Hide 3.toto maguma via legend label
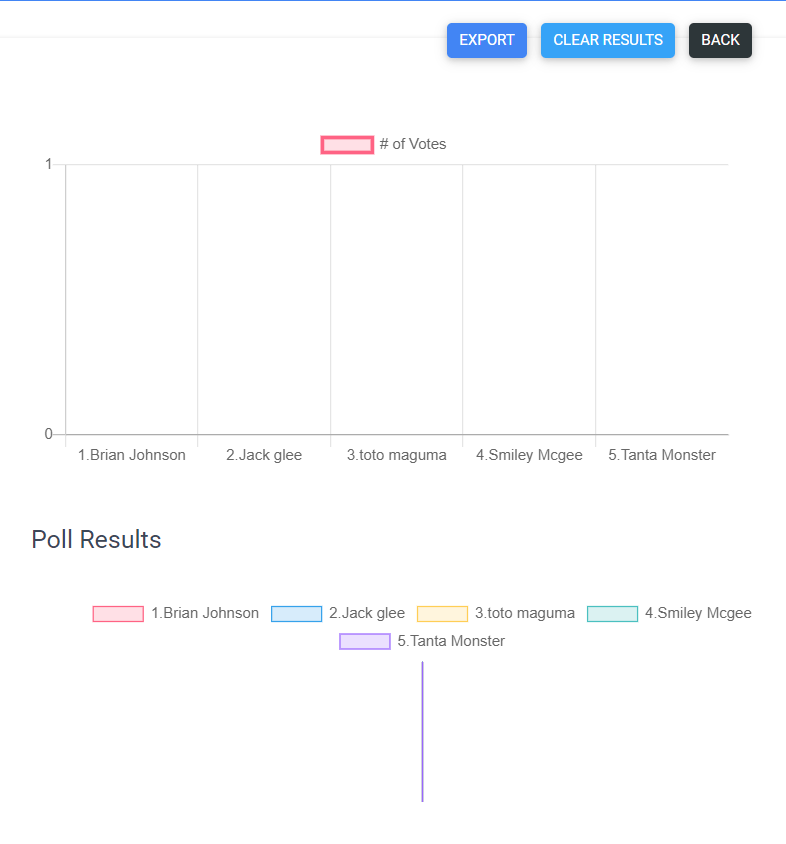This screenshot has height=844, width=786. 525,613
